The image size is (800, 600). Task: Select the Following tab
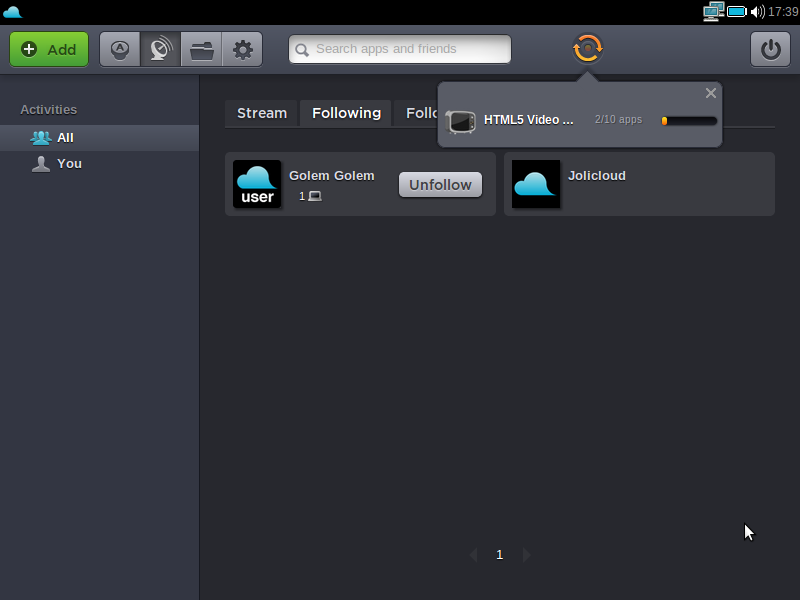(346, 113)
